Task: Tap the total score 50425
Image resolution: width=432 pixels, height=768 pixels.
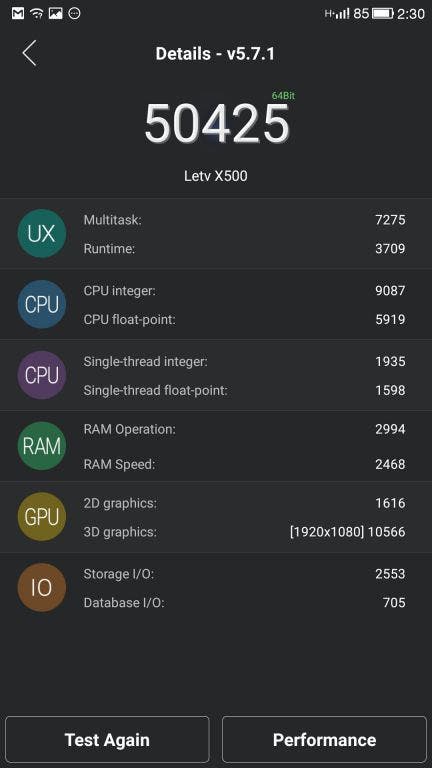Action: click(x=216, y=124)
